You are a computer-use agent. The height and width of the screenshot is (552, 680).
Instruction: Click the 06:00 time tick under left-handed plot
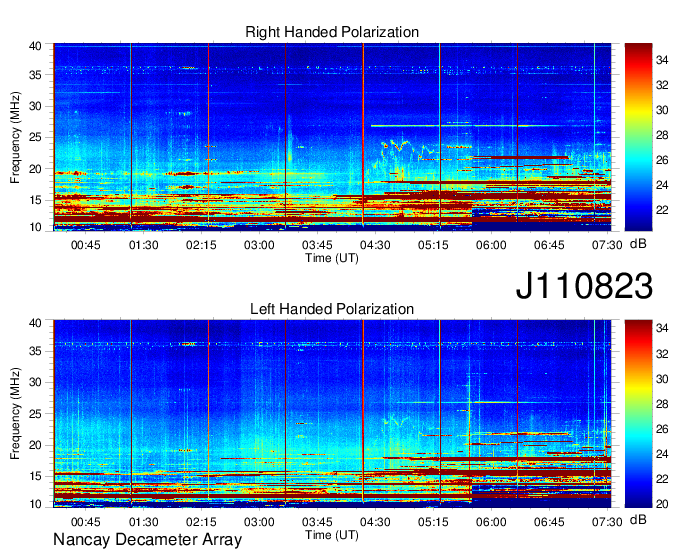point(491,522)
